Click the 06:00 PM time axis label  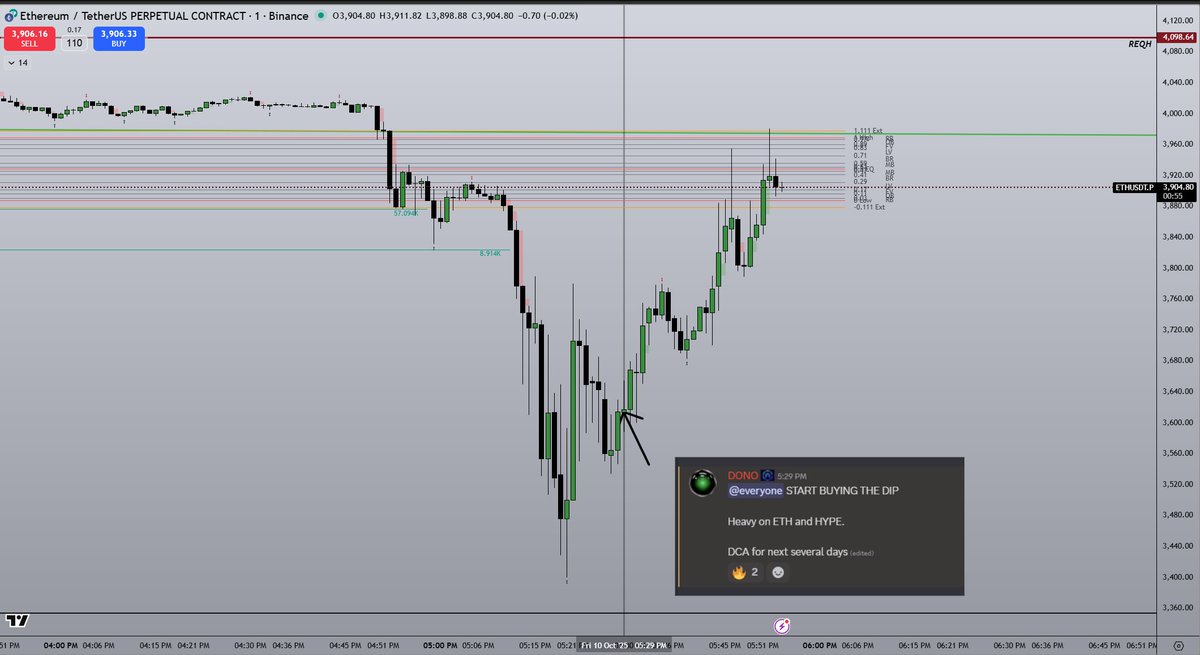click(x=818, y=646)
